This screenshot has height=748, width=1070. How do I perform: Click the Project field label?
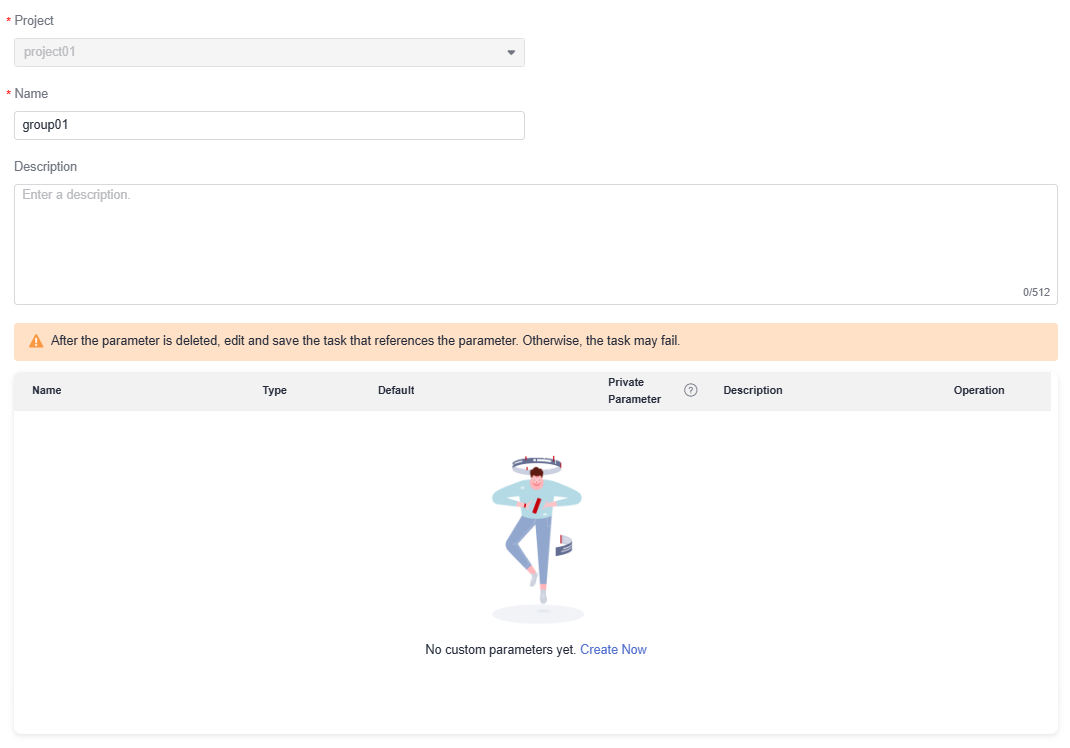pos(34,21)
